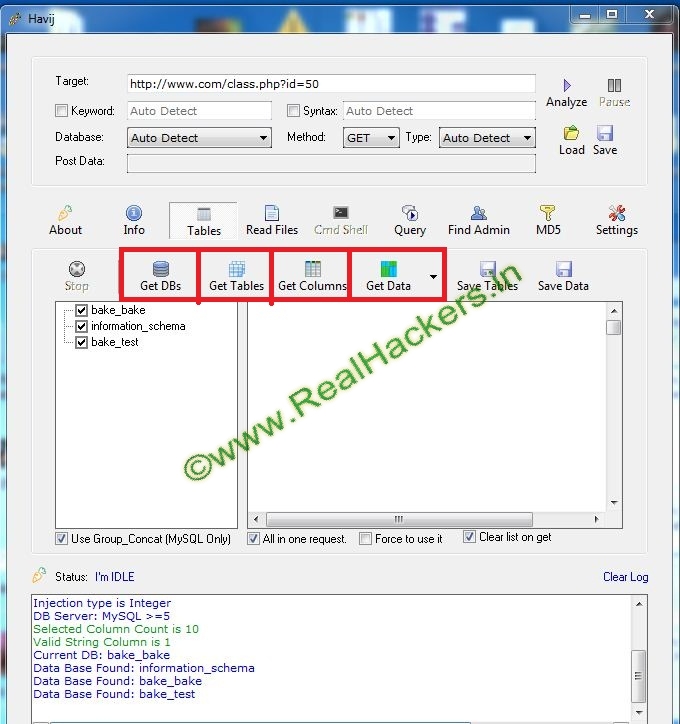
Task: Click log line Current DB: bake_bake
Action: (x=102, y=654)
